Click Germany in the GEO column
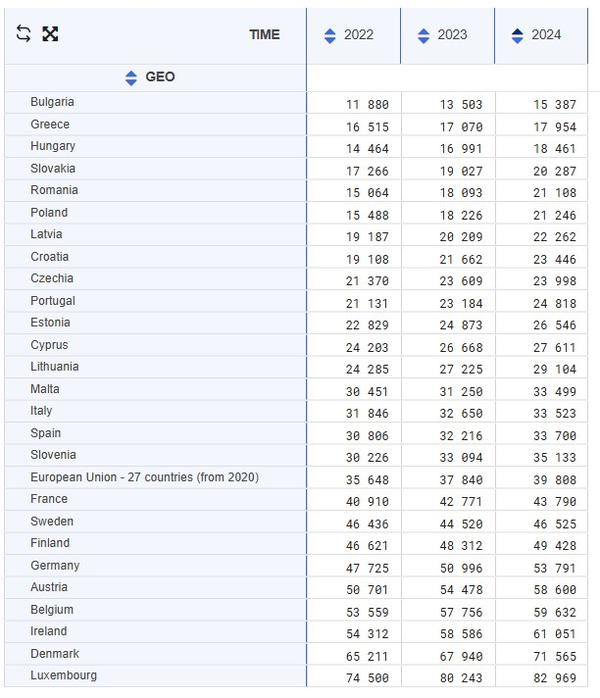 click(55, 565)
